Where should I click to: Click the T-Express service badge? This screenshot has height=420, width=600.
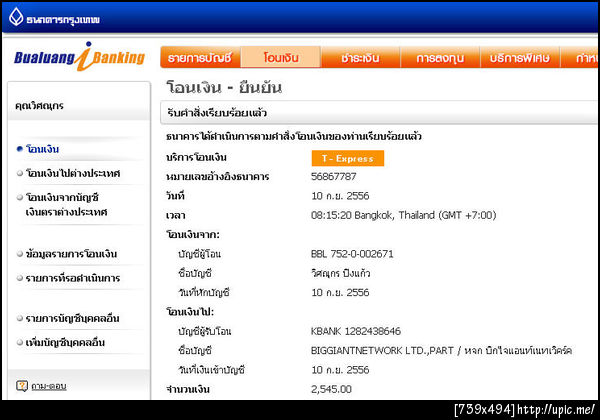tap(347, 158)
